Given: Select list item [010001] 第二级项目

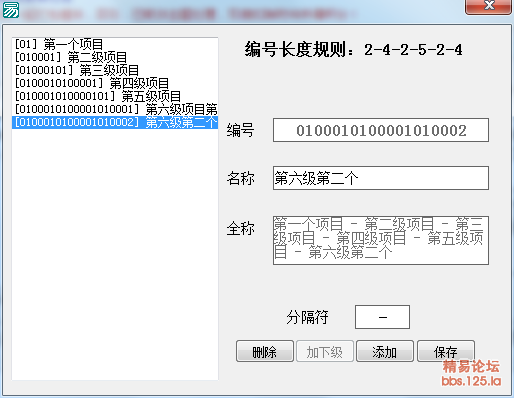Looking at the screenshot, I should (115, 57).
